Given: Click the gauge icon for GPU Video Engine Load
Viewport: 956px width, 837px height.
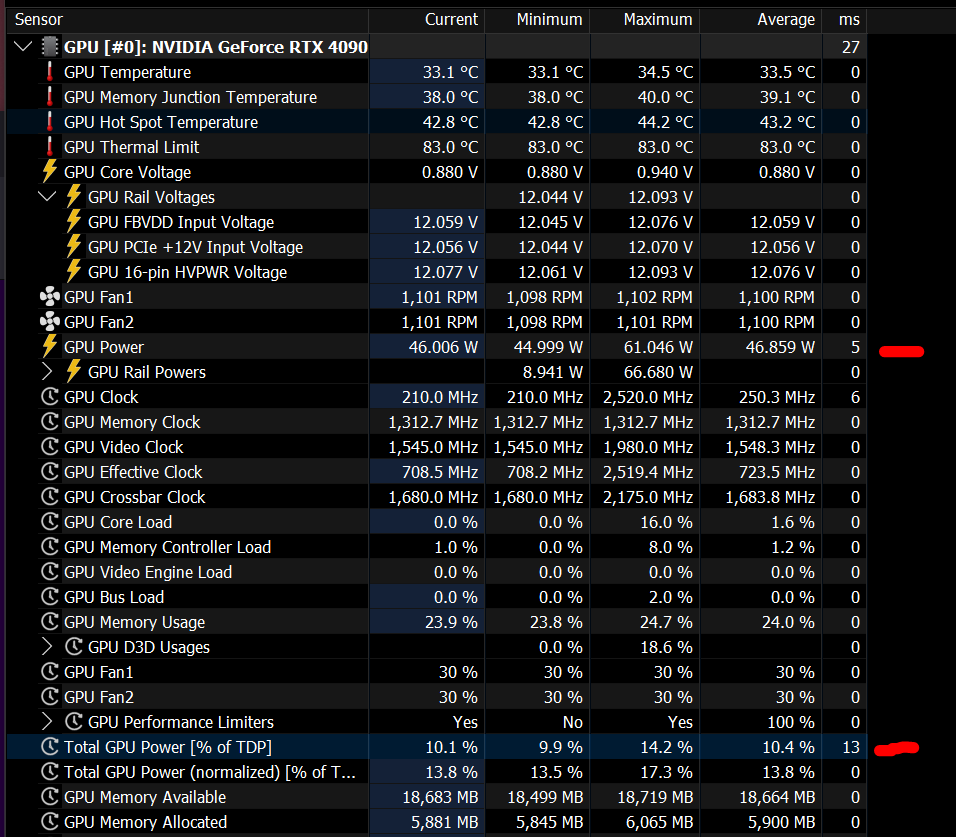Looking at the screenshot, I should (49, 571).
